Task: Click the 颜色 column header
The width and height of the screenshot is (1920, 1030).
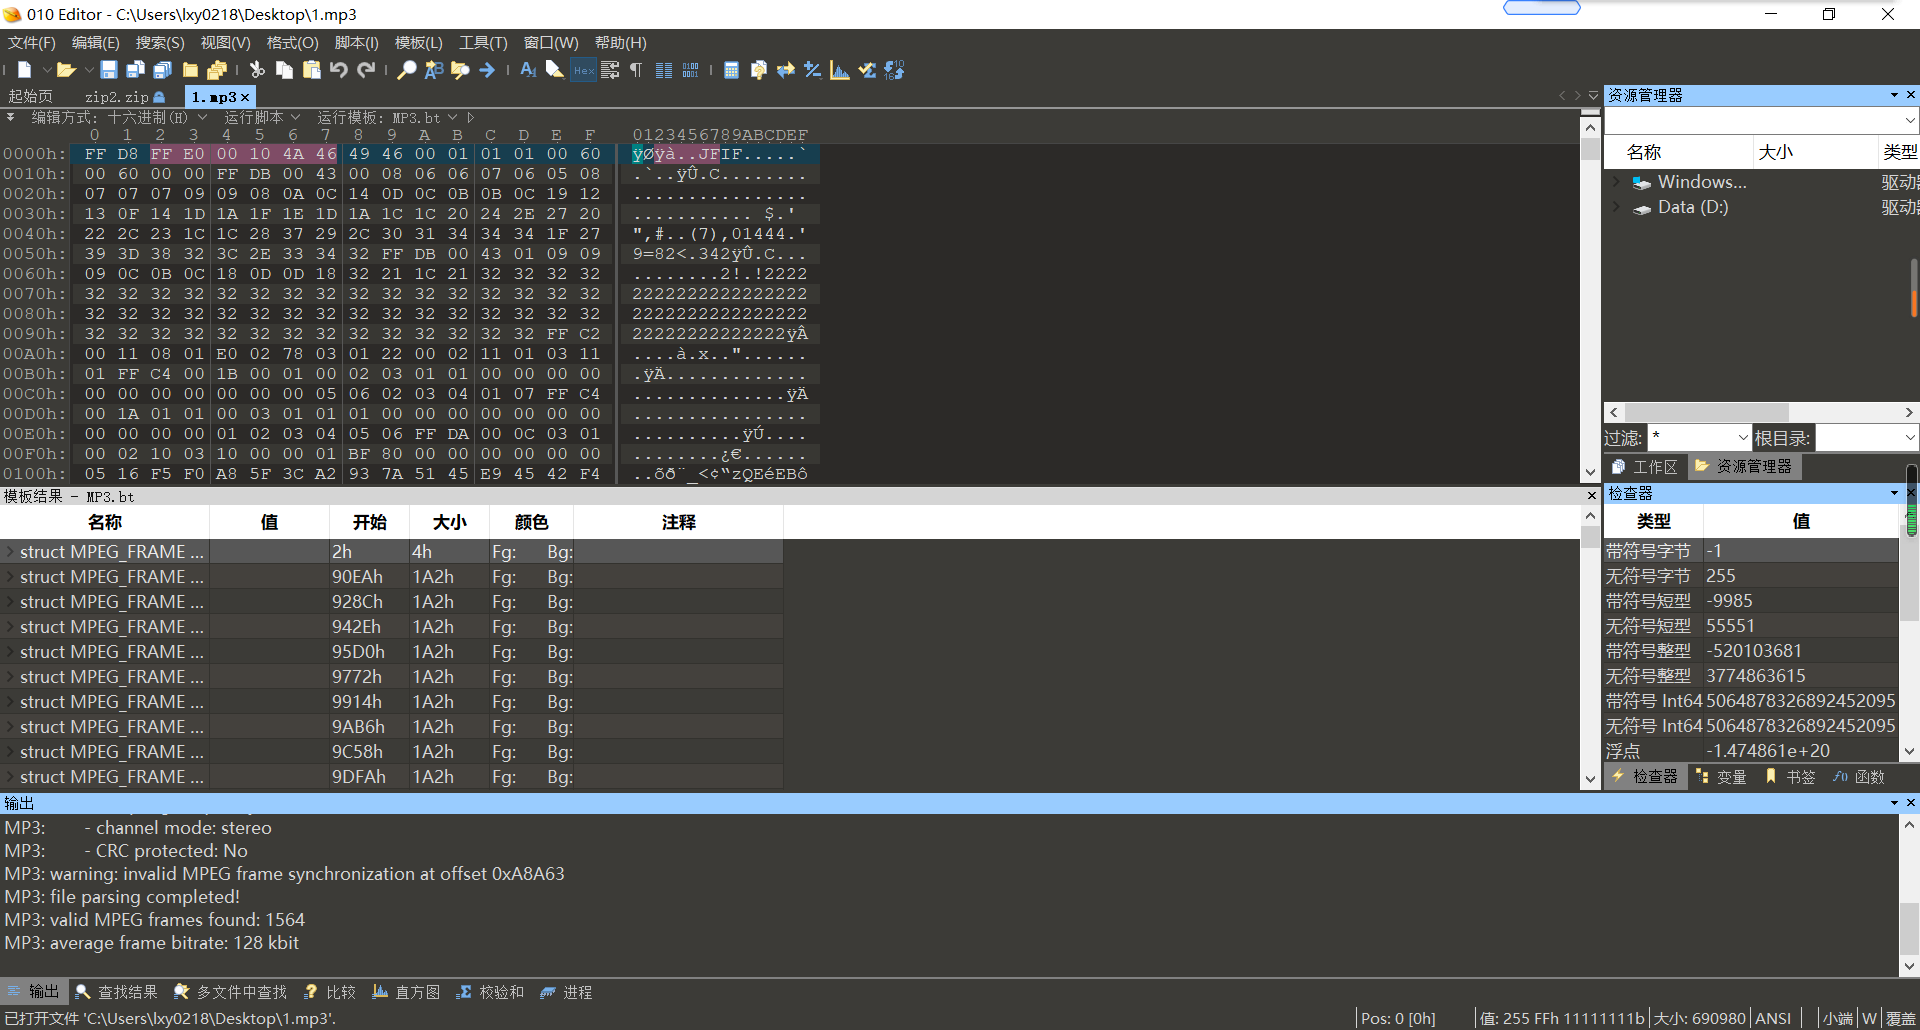Action: click(x=531, y=522)
